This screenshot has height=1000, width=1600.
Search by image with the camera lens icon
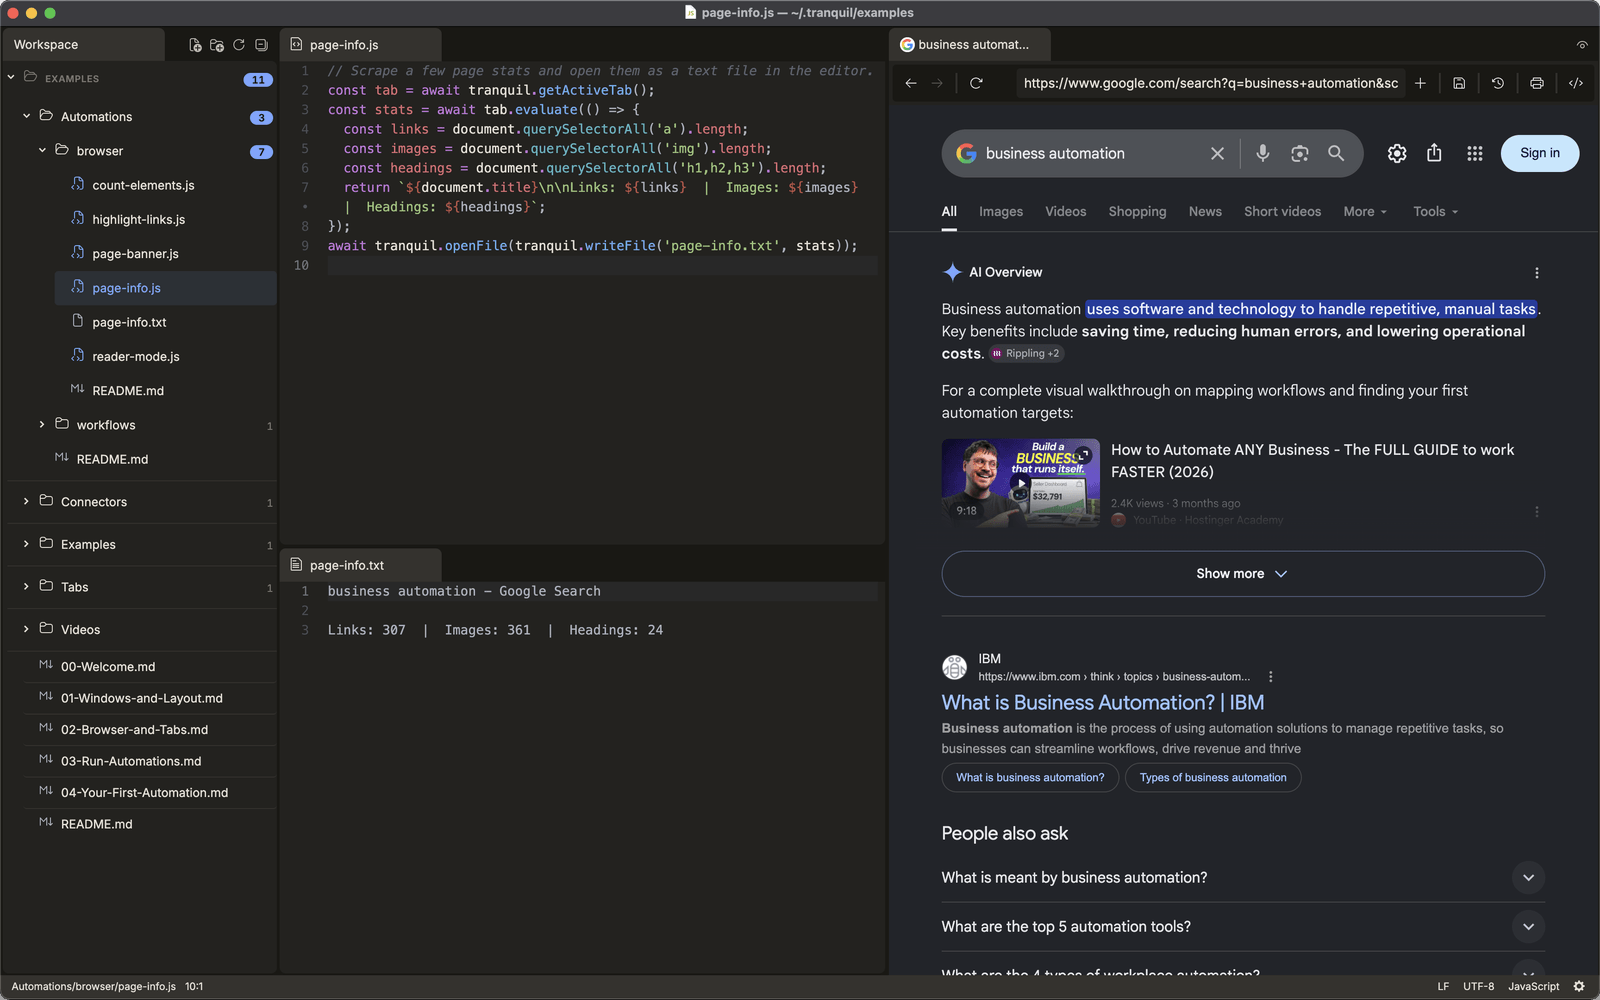click(1300, 153)
